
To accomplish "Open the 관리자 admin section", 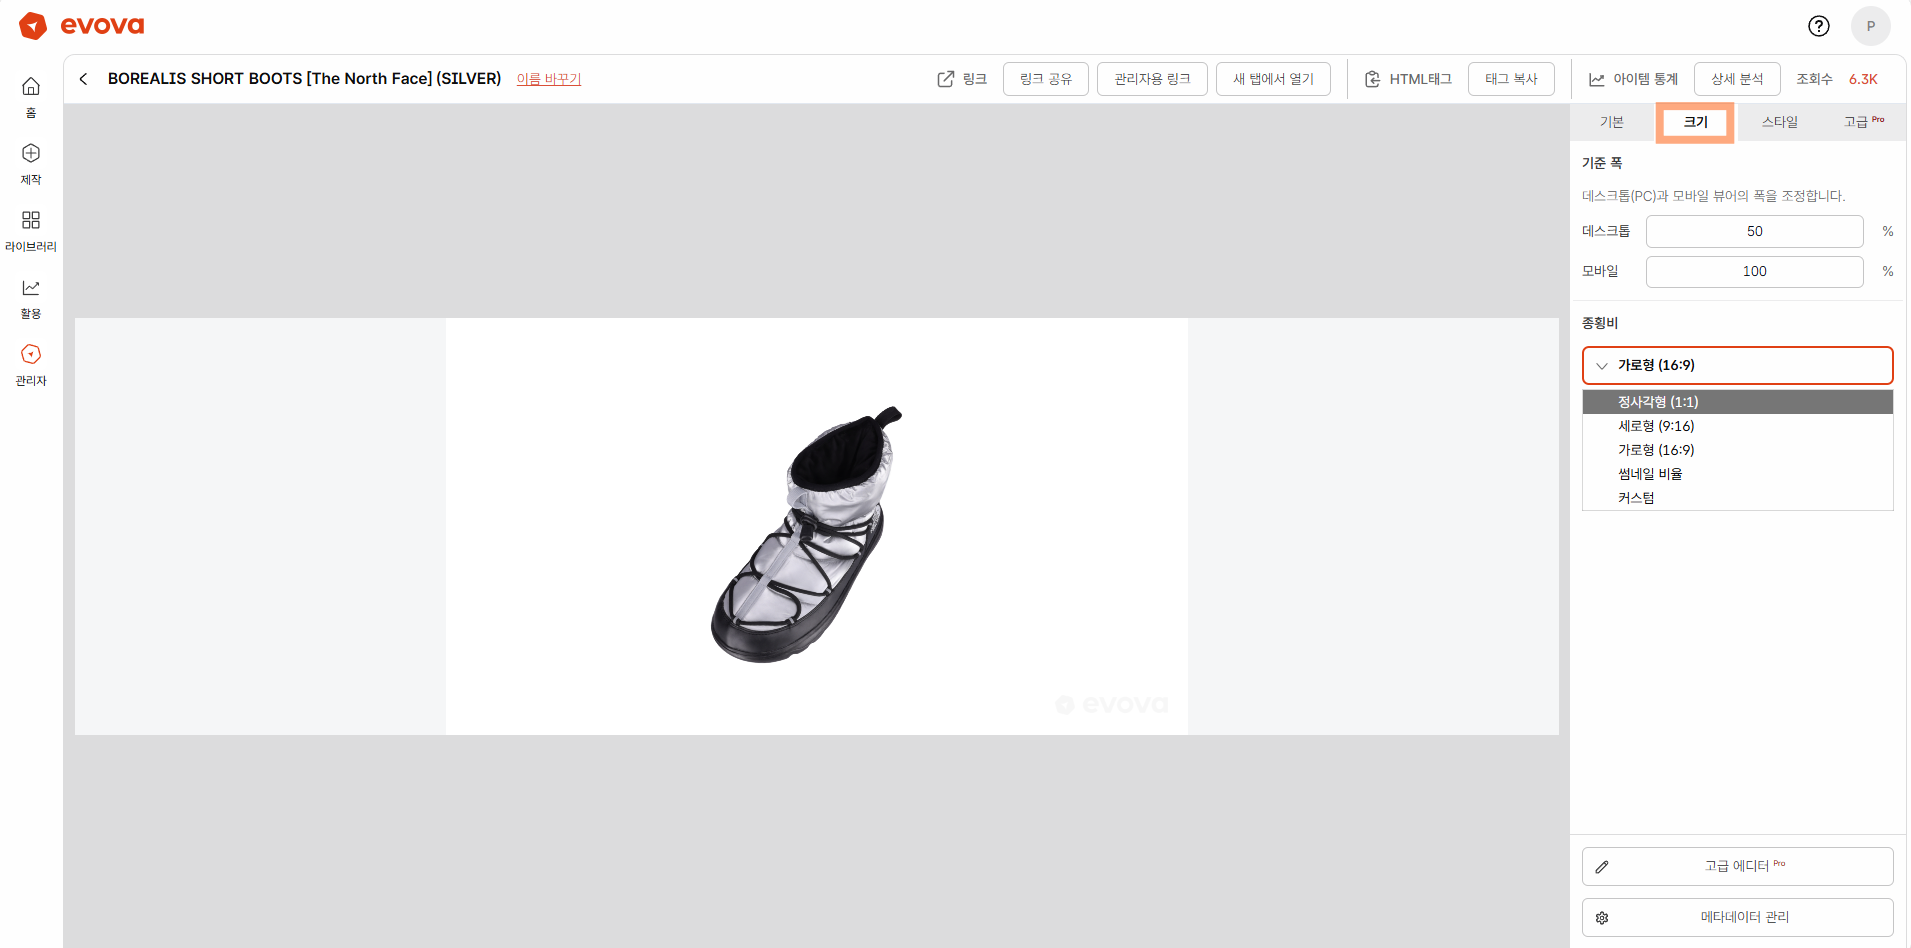I will coord(31,364).
